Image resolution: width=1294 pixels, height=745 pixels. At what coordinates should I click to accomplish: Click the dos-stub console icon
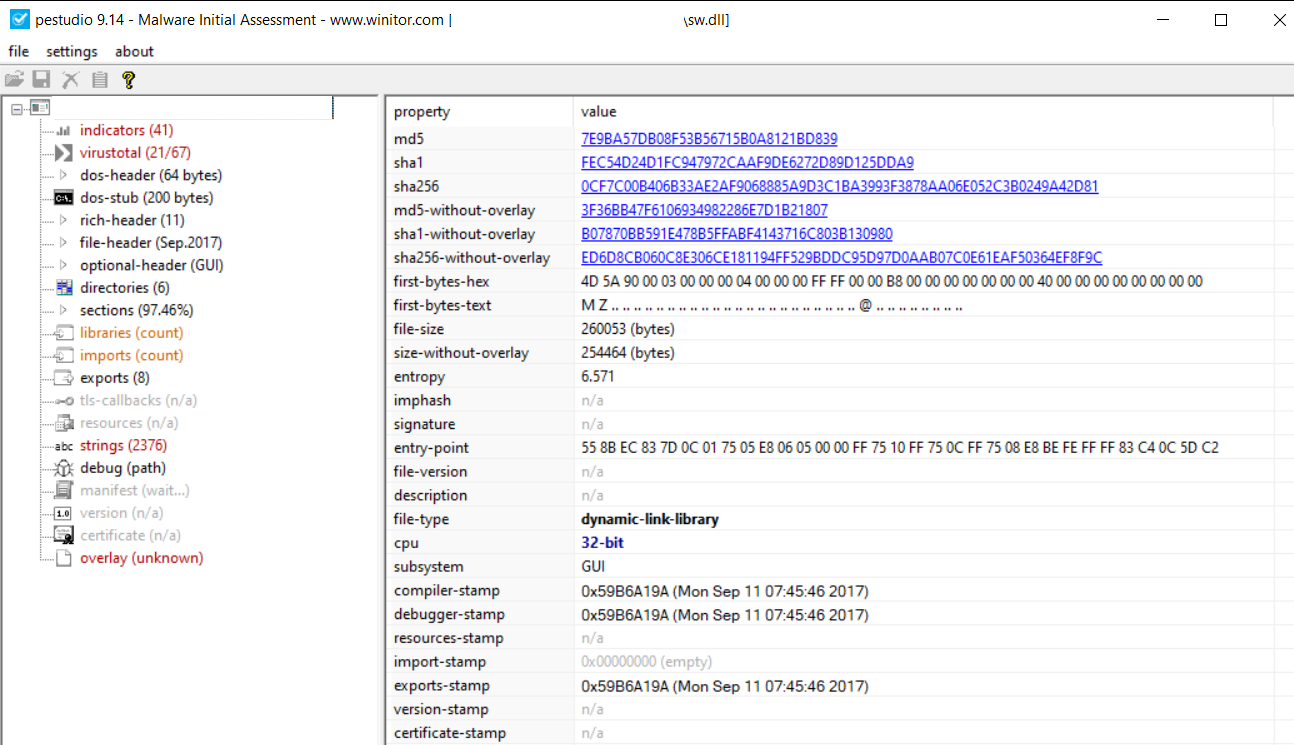(64, 198)
